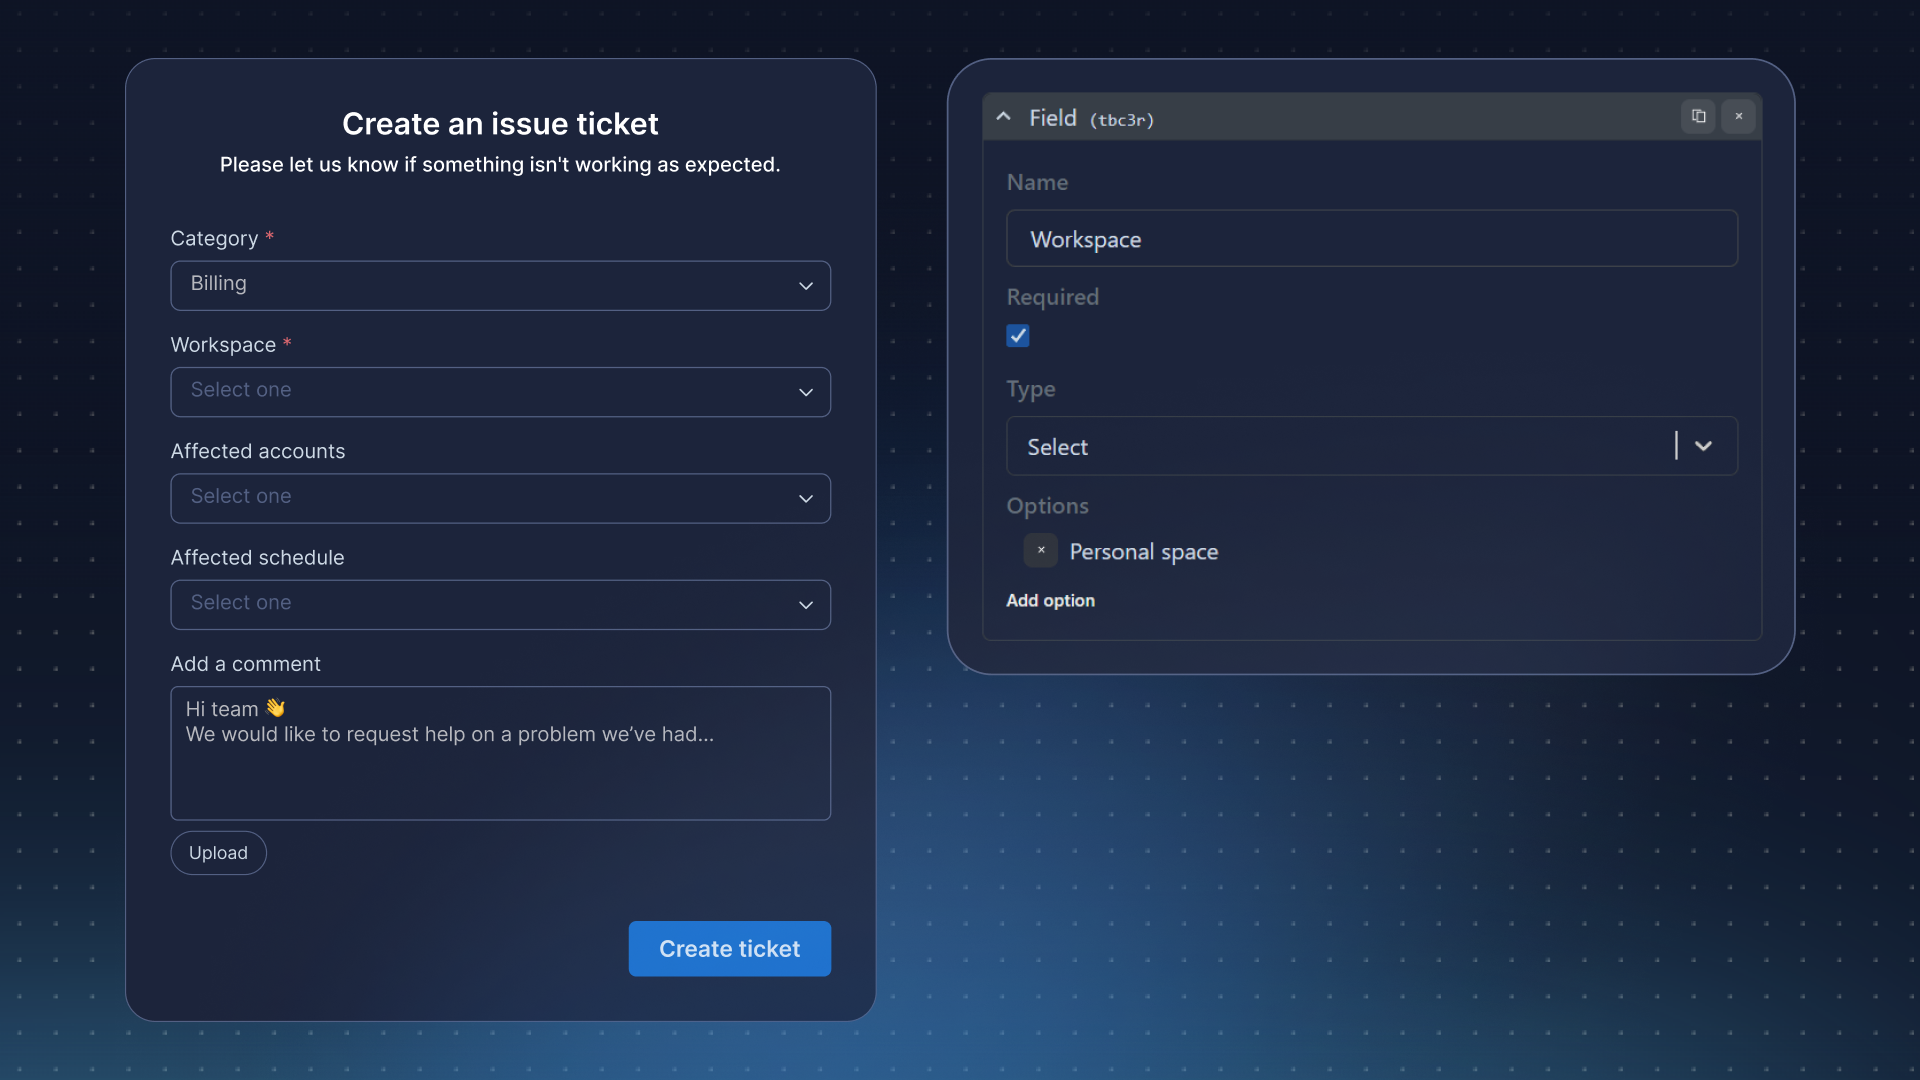Screen dimensions: 1920x1080
Task: Close the Field tbc3r panel
Action: pyautogui.click(x=1738, y=116)
